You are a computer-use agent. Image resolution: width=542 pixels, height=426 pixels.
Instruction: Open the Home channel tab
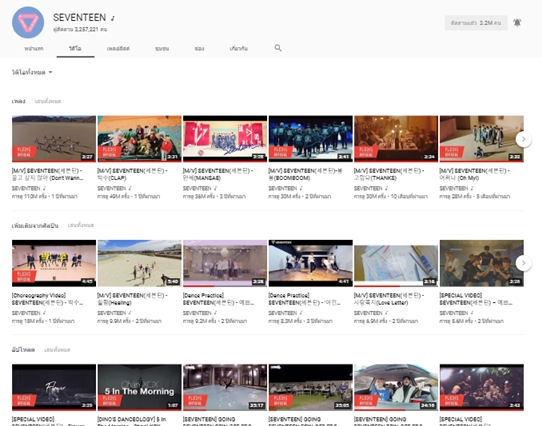click(x=34, y=48)
